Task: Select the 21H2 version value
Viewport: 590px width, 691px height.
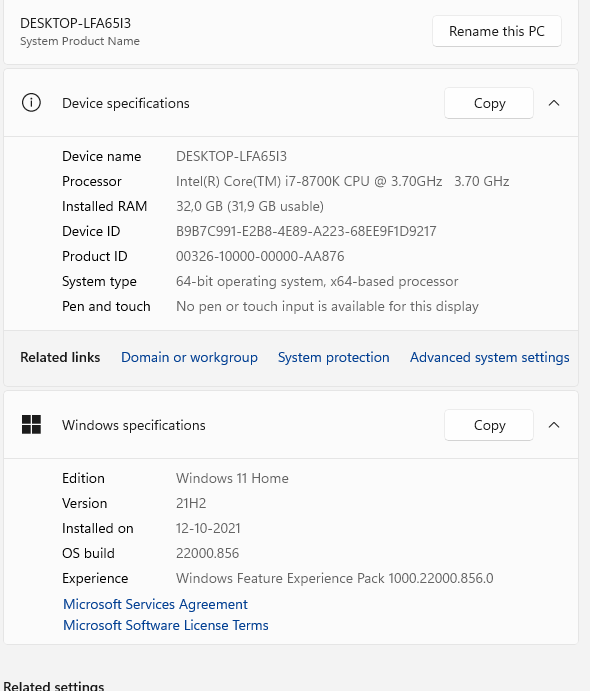Action: (191, 503)
